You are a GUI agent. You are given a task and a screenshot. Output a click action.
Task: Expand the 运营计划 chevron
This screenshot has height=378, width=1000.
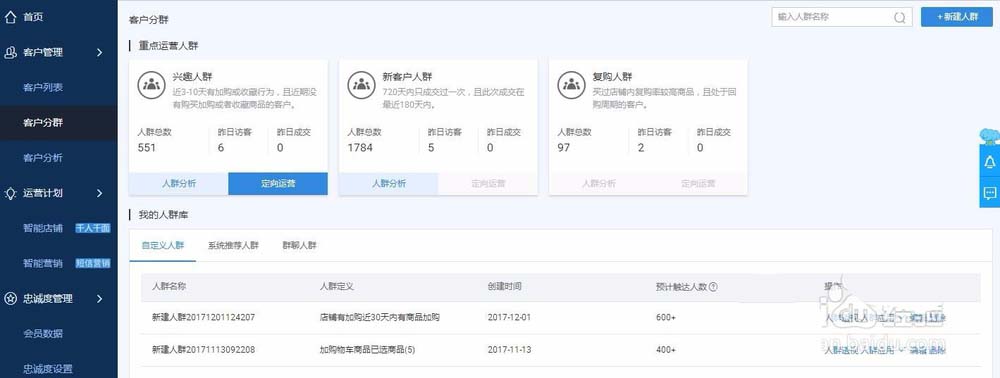(x=99, y=193)
